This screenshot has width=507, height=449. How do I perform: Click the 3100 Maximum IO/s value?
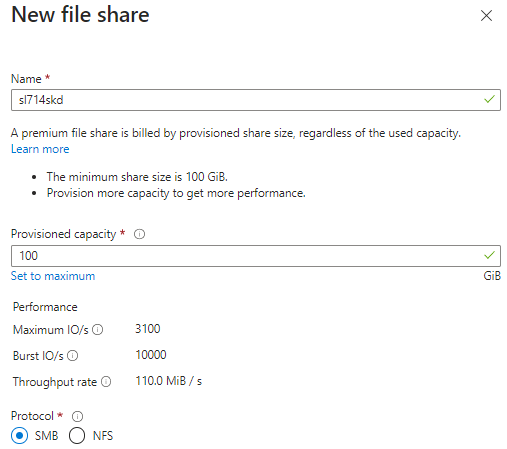point(148,329)
